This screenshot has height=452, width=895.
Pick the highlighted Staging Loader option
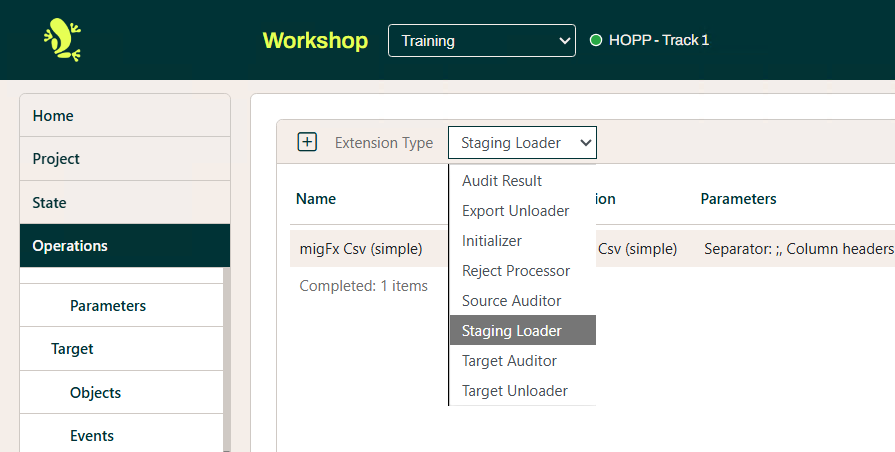tap(523, 330)
